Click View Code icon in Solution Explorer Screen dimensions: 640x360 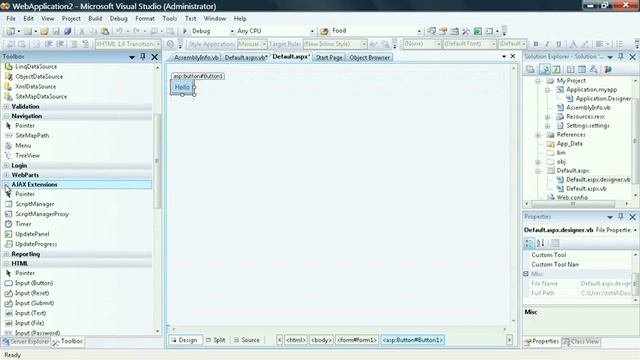pyautogui.click(x=570, y=69)
